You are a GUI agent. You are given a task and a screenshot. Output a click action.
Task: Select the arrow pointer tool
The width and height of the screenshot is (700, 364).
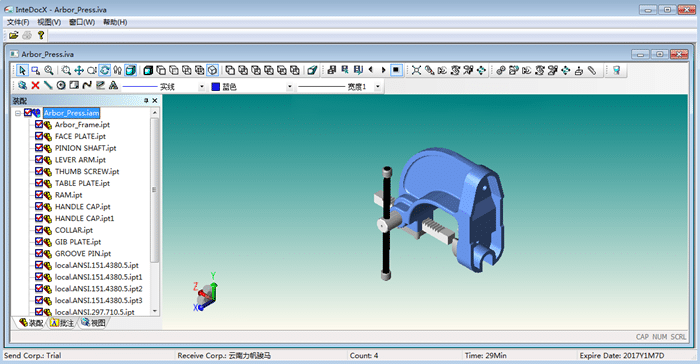pos(22,71)
